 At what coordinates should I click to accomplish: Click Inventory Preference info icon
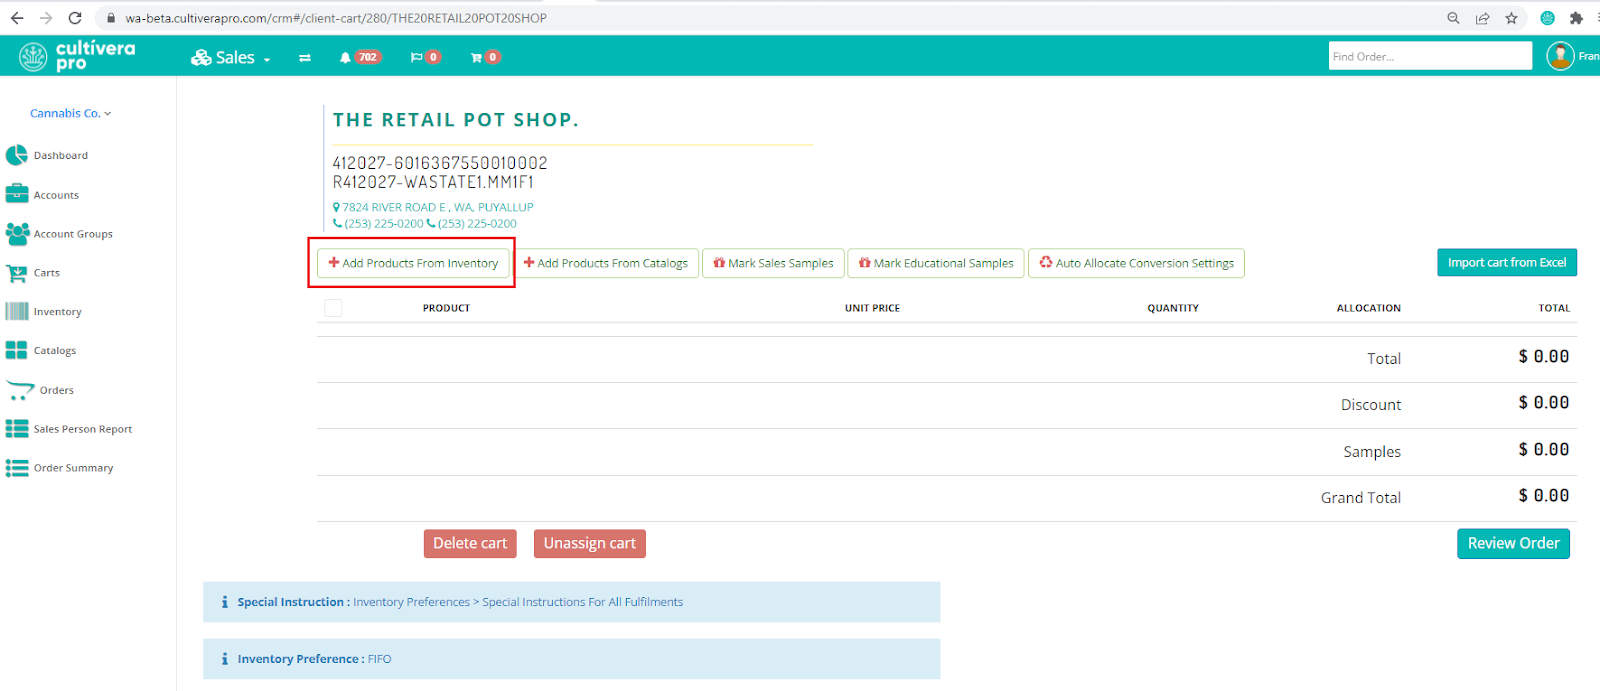tap(225, 659)
